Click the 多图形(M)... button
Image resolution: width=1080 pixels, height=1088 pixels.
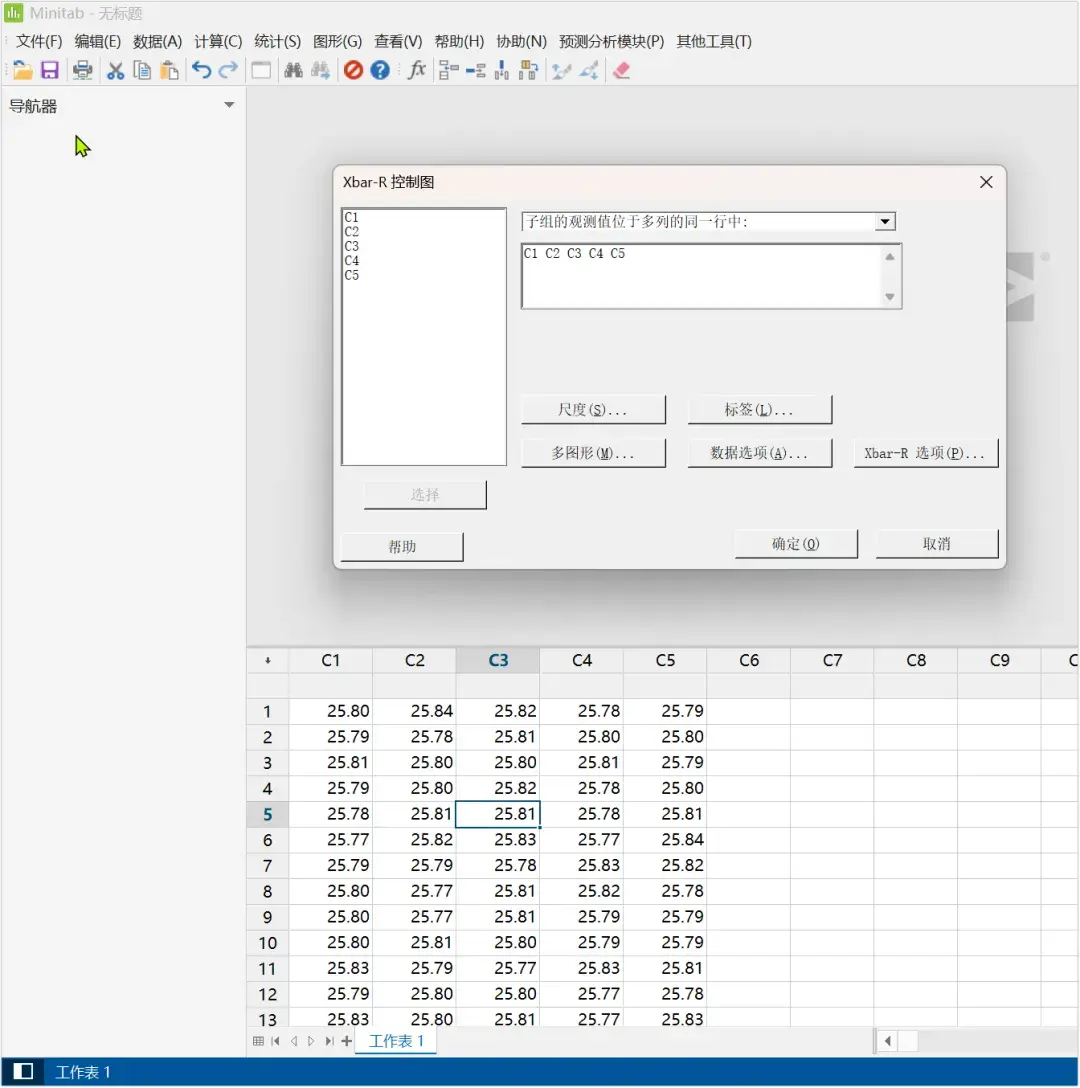tap(593, 453)
